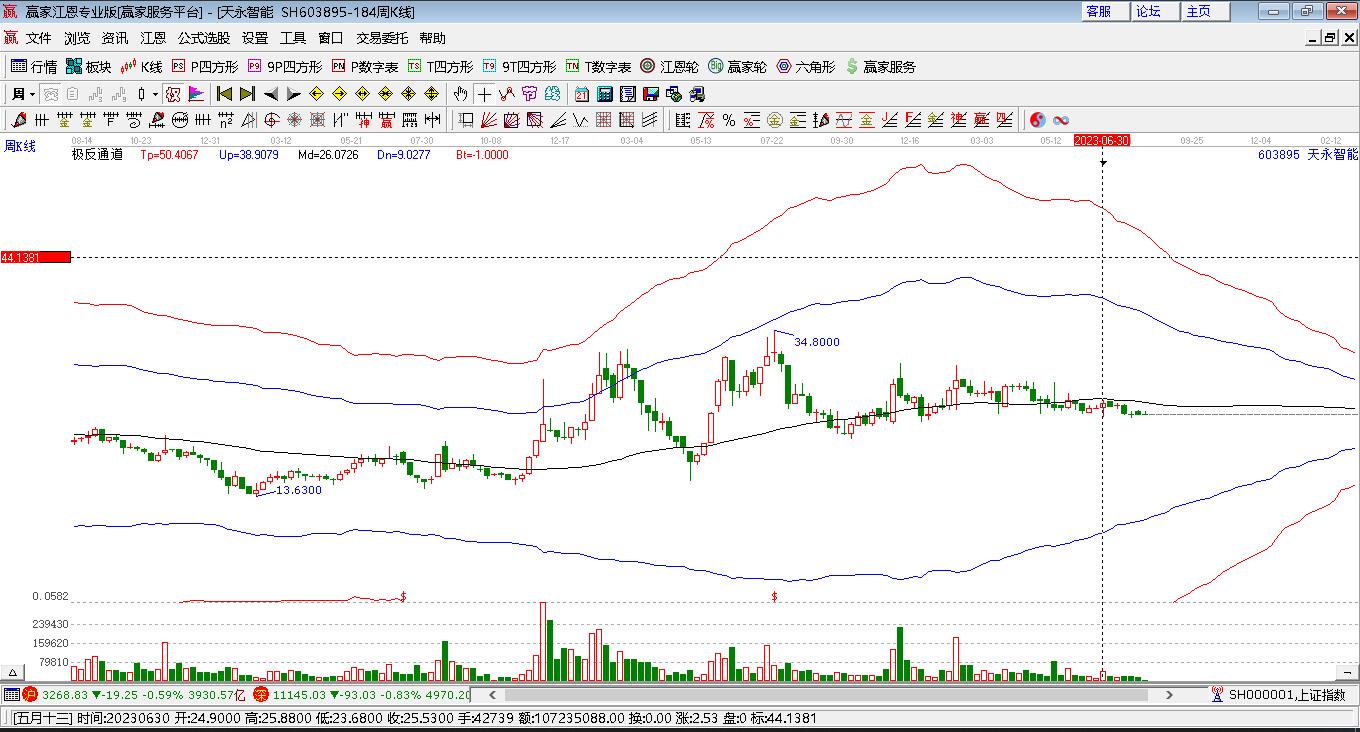Click the Tp=50.4067 indicator value
Screen dimensions: 1360x732
[169, 155]
